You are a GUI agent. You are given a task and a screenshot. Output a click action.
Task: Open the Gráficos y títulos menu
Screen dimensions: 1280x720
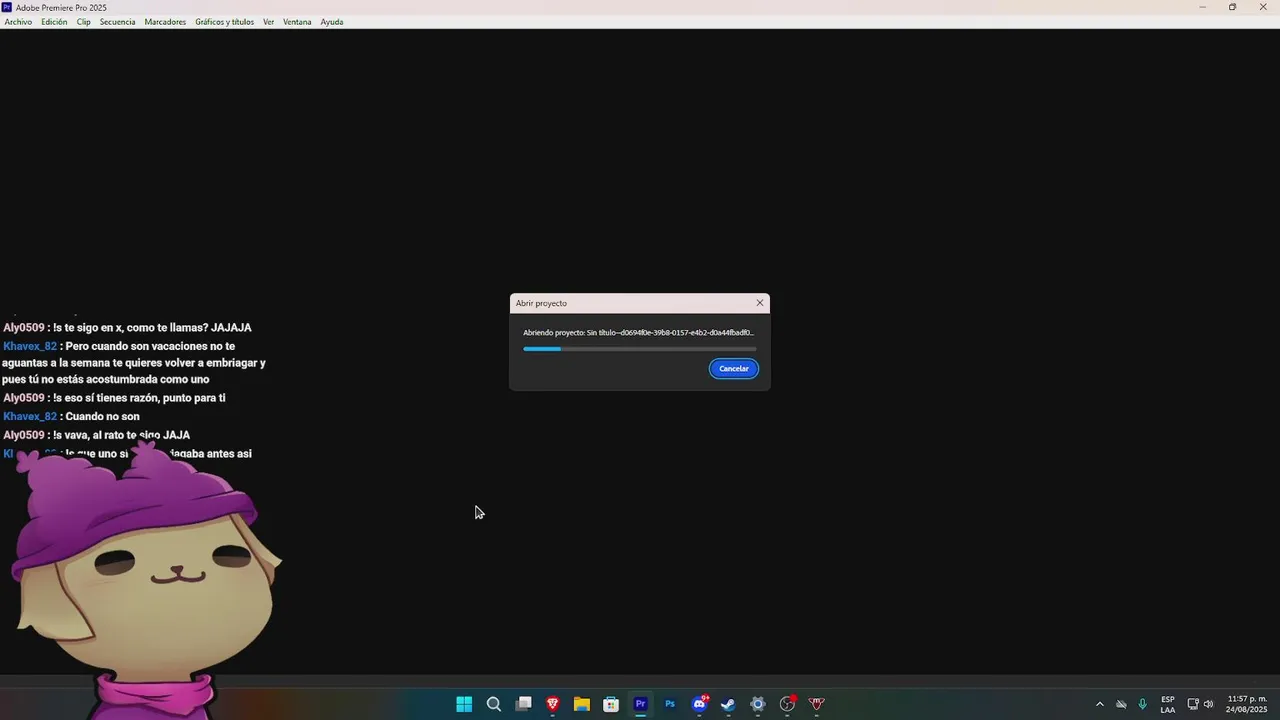(224, 22)
